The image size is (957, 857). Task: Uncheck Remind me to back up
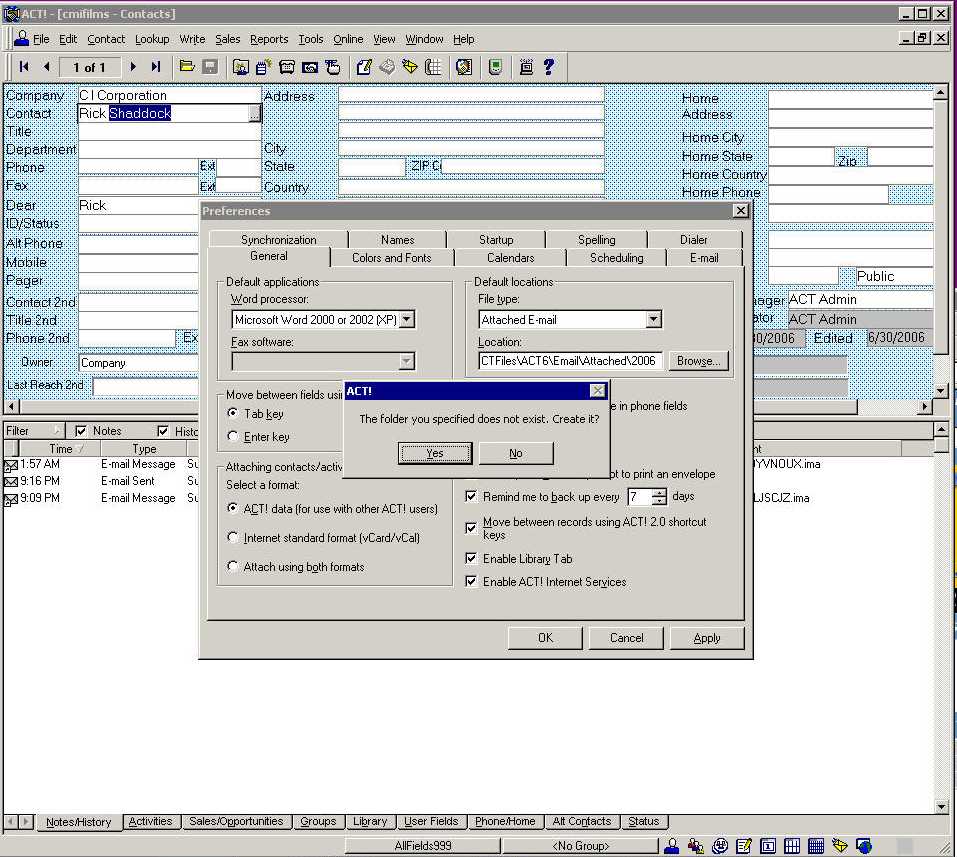[x=471, y=496]
